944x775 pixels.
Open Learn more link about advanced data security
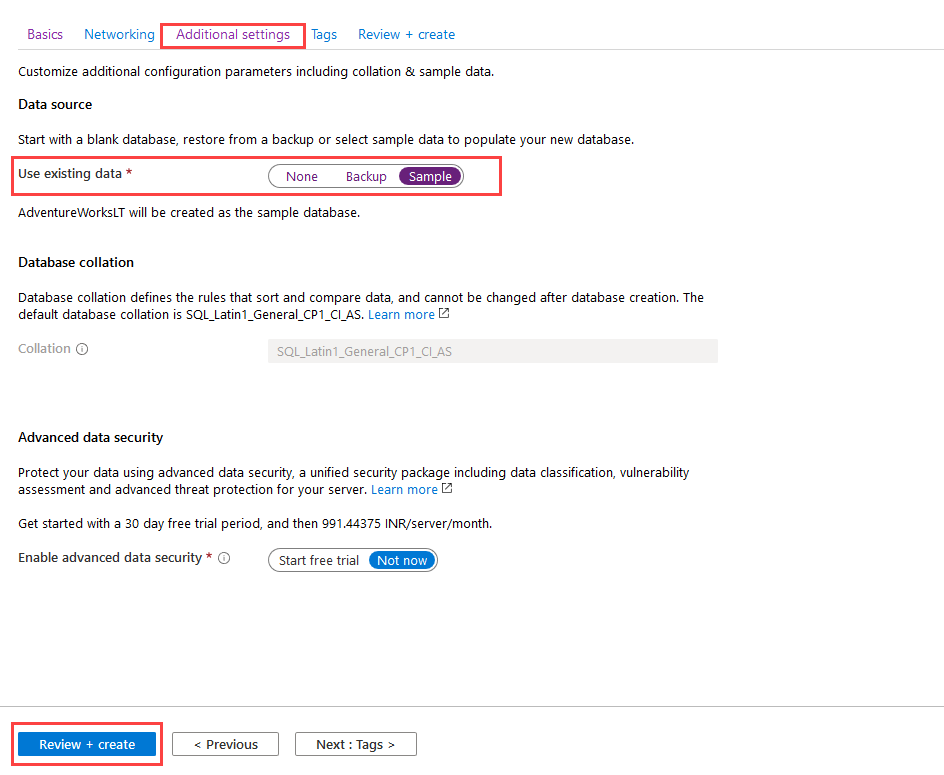404,490
